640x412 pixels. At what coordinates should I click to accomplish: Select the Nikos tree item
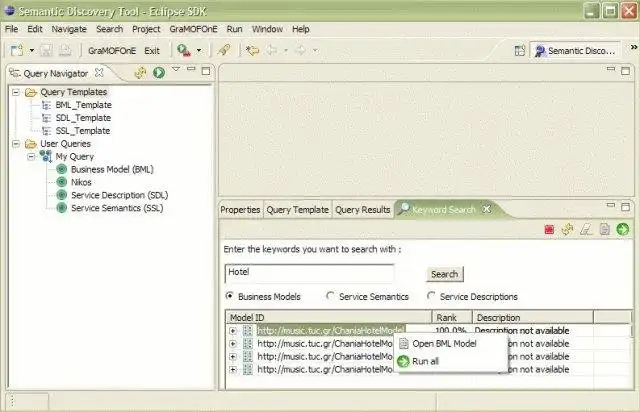point(81,183)
